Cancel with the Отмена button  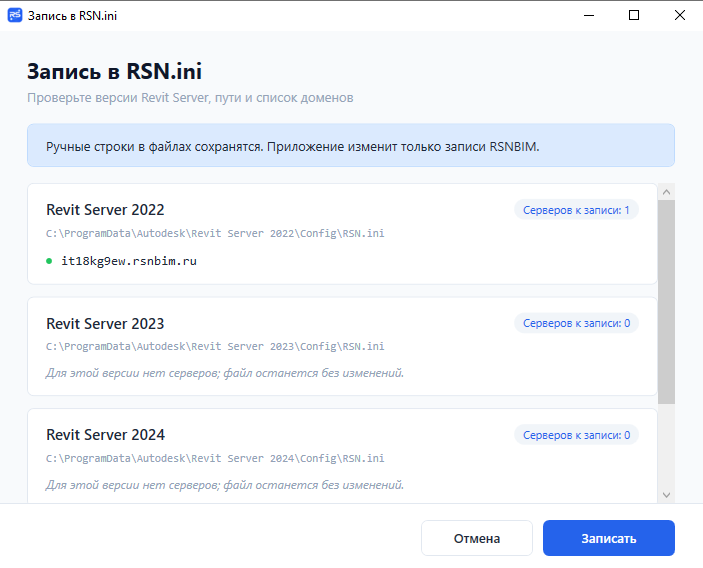click(477, 538)
